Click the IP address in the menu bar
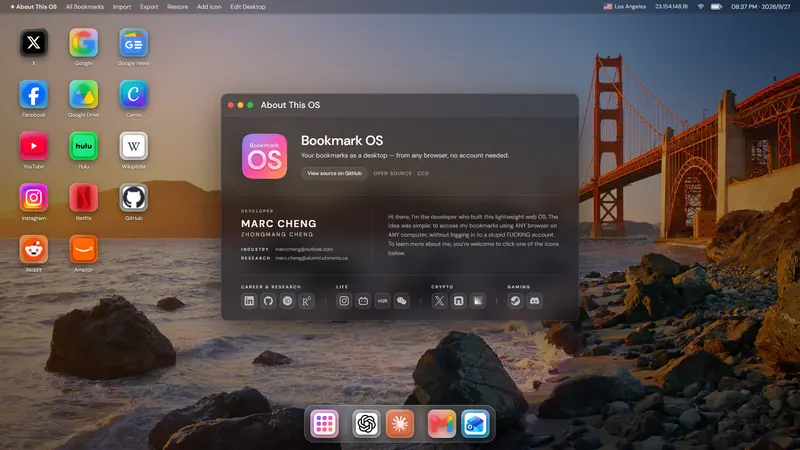This screenshot has height=450, width=800. (671, 7)
